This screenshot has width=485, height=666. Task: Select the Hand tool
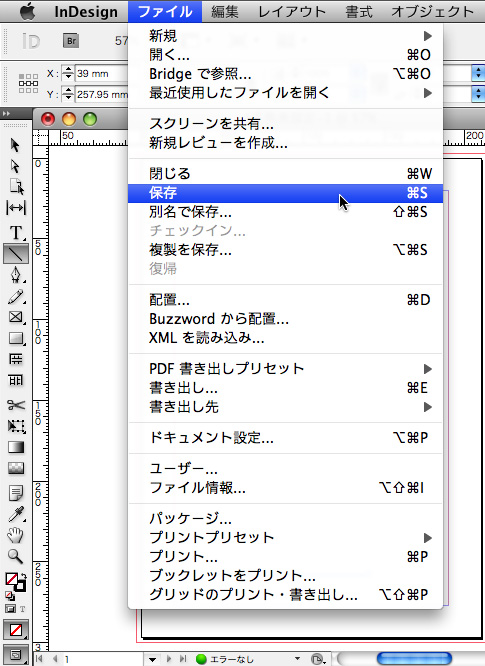coord(16,535)
